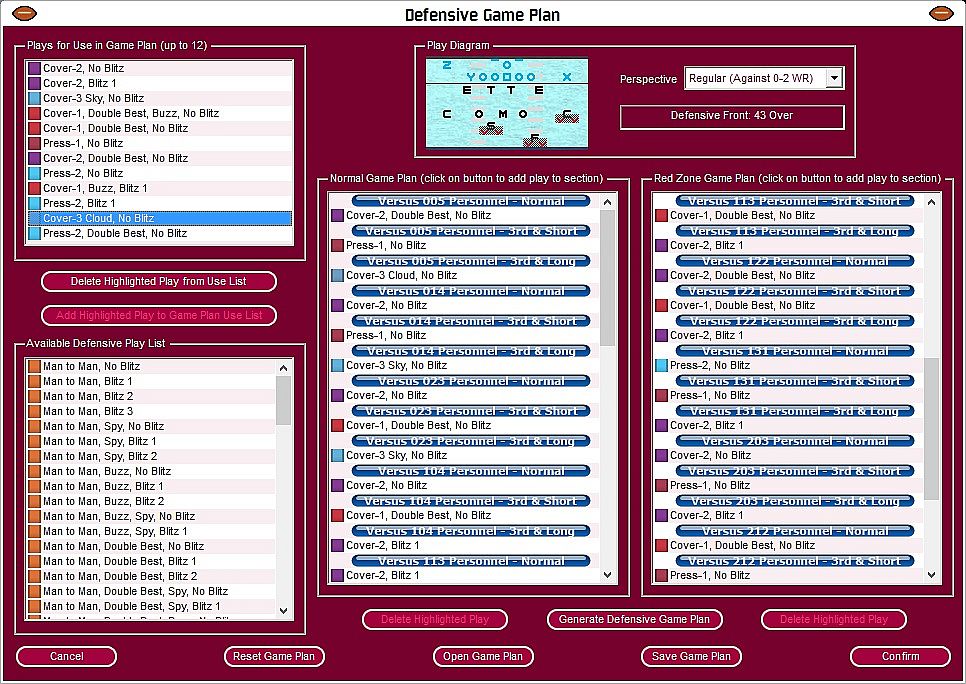This screenshot has width=966, height=684.
Task: Click Generate Defensive Game Plan
Action: point(635,619)
